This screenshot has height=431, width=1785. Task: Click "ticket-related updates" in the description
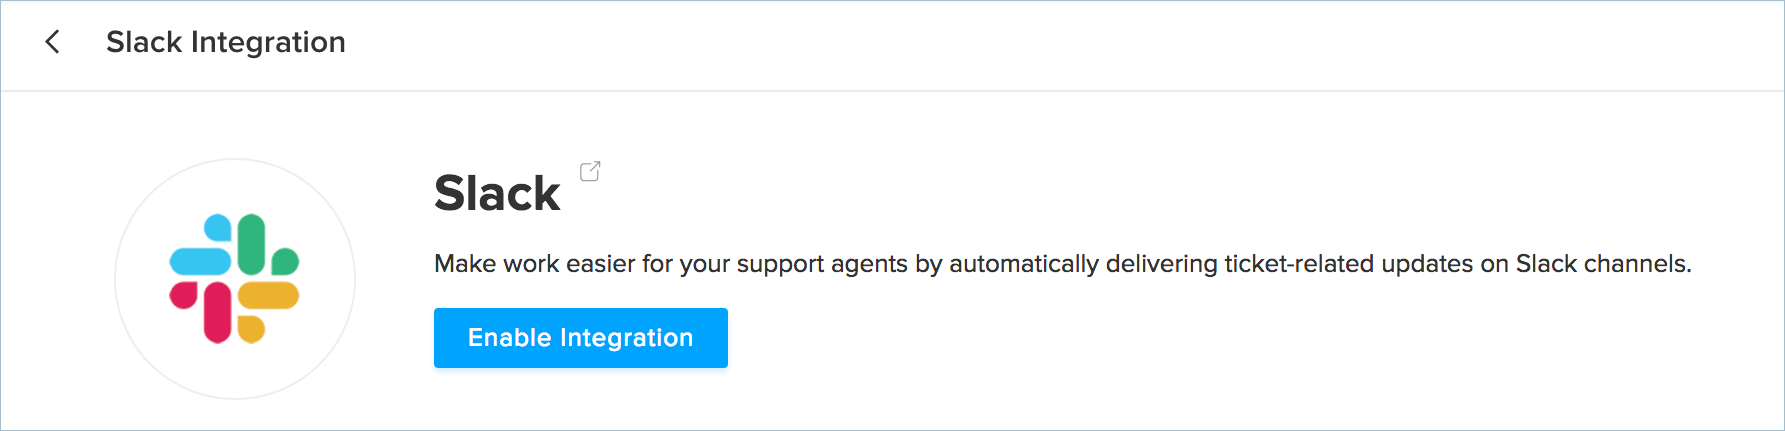pos(1348,264)
